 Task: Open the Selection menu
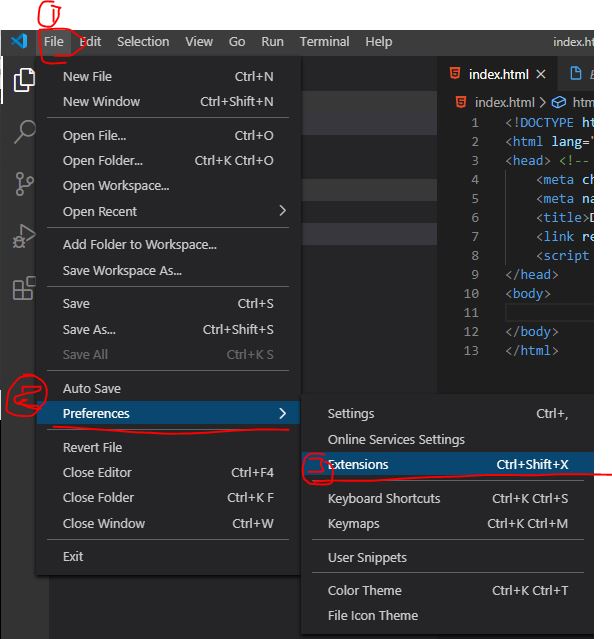(x=143, y=42)
